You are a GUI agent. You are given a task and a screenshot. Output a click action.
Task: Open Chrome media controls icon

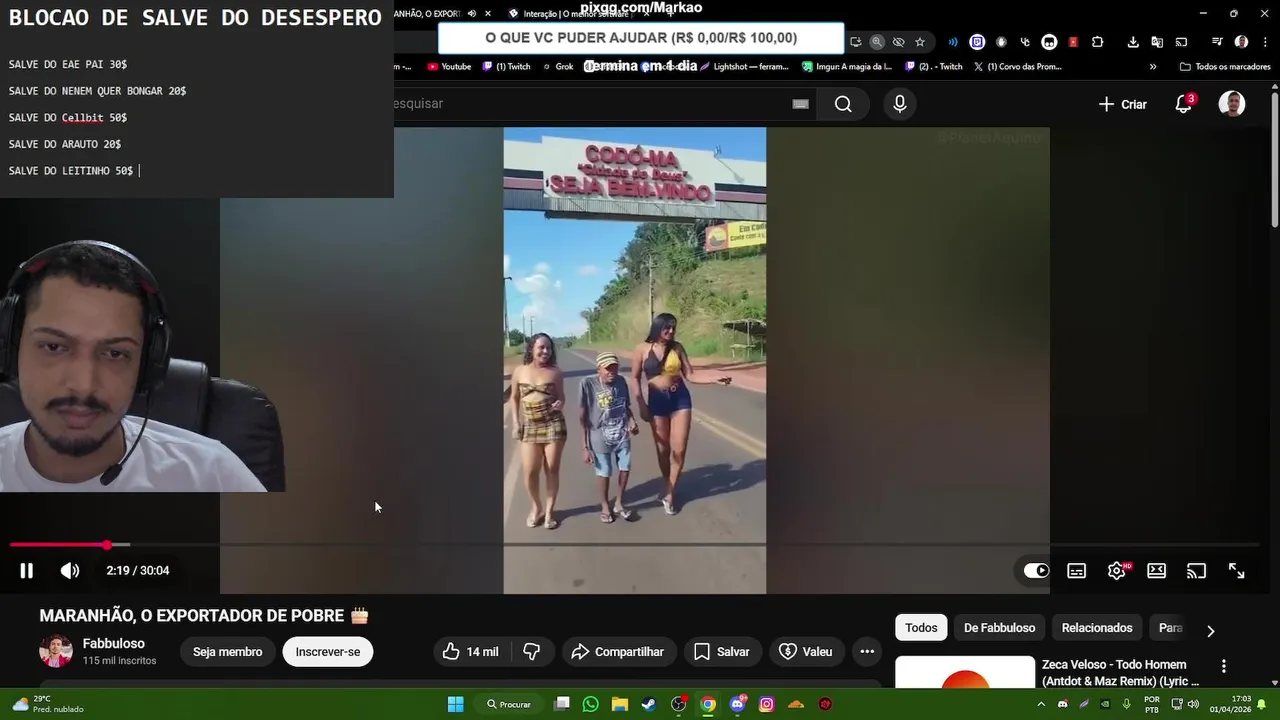tap(1217, 42)
